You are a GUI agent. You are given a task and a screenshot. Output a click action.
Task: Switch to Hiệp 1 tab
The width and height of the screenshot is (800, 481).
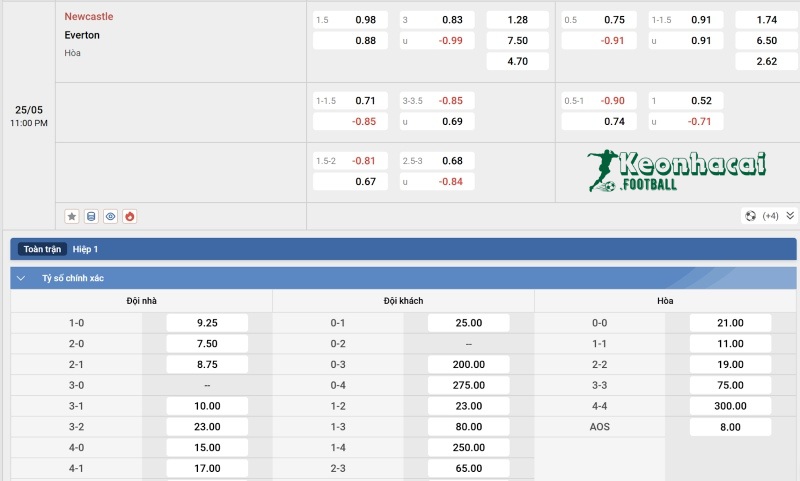tap(85, 249)
